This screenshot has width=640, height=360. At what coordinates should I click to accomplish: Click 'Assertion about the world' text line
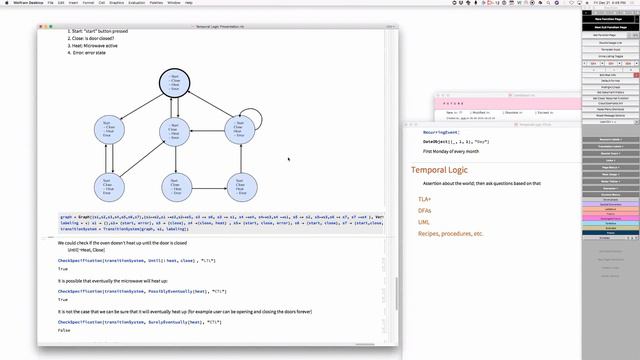click(482, 184)
